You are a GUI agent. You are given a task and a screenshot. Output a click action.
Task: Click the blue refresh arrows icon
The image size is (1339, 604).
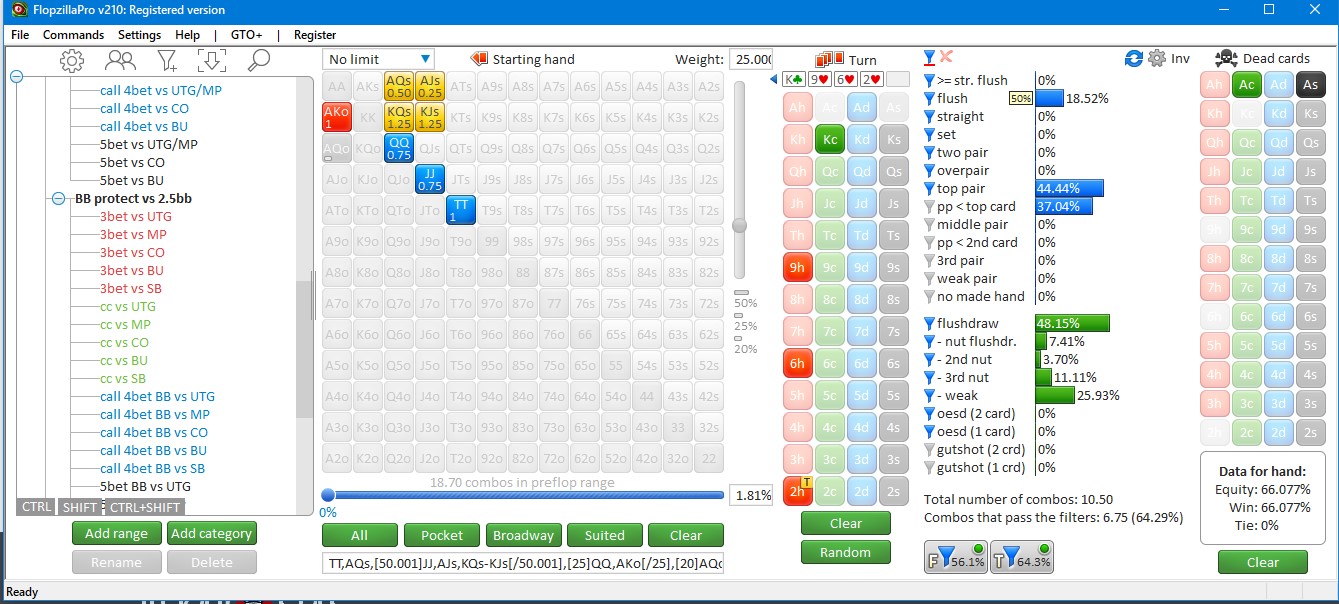[1133, 59]
